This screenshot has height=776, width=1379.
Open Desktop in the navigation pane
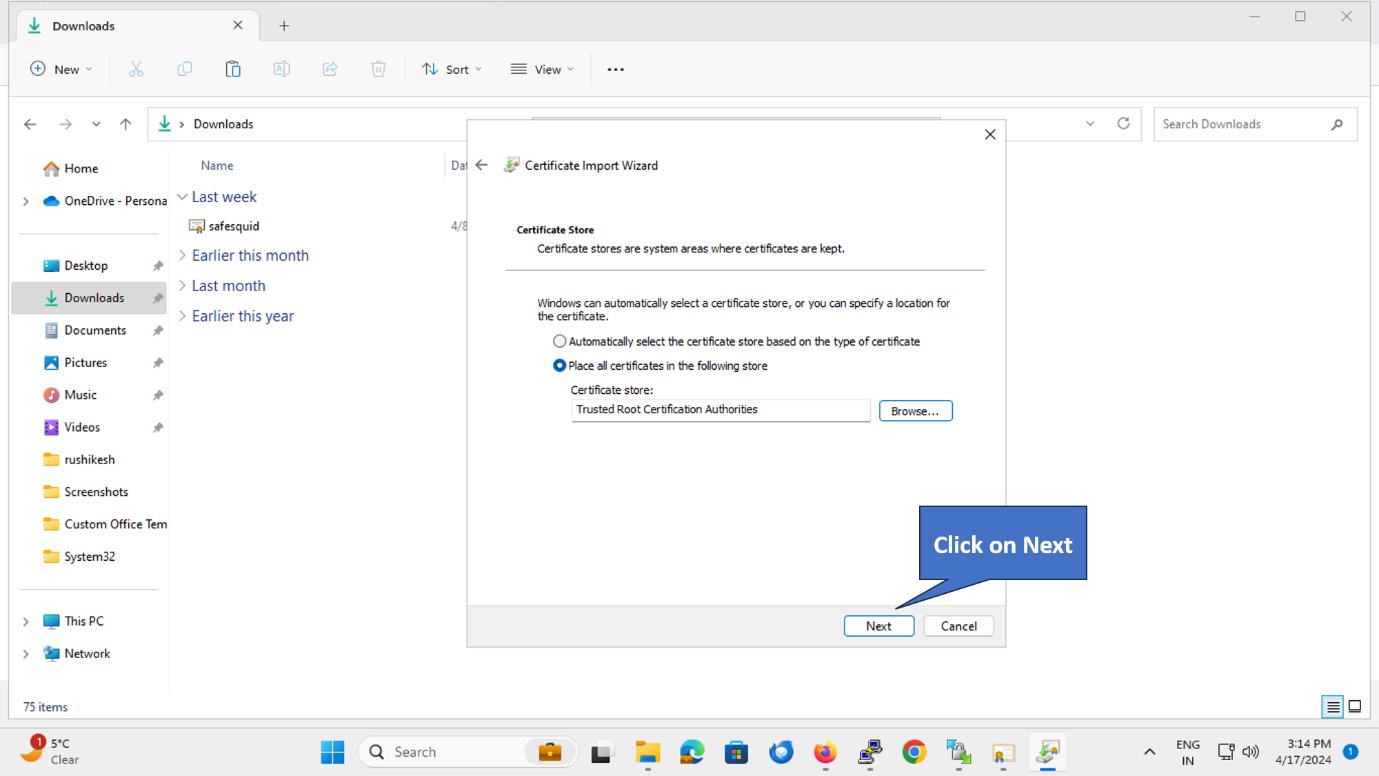pos(86,266)
